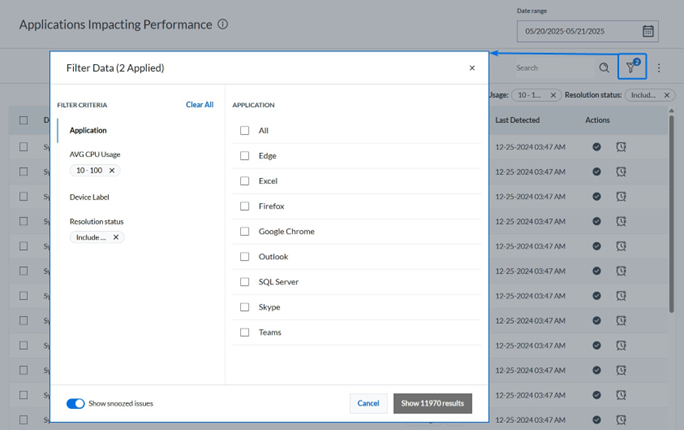Toggle Show snoozed issues switch
Viewport: 684px width, 430px height.
pyautogui.click(x=75, y=403)
